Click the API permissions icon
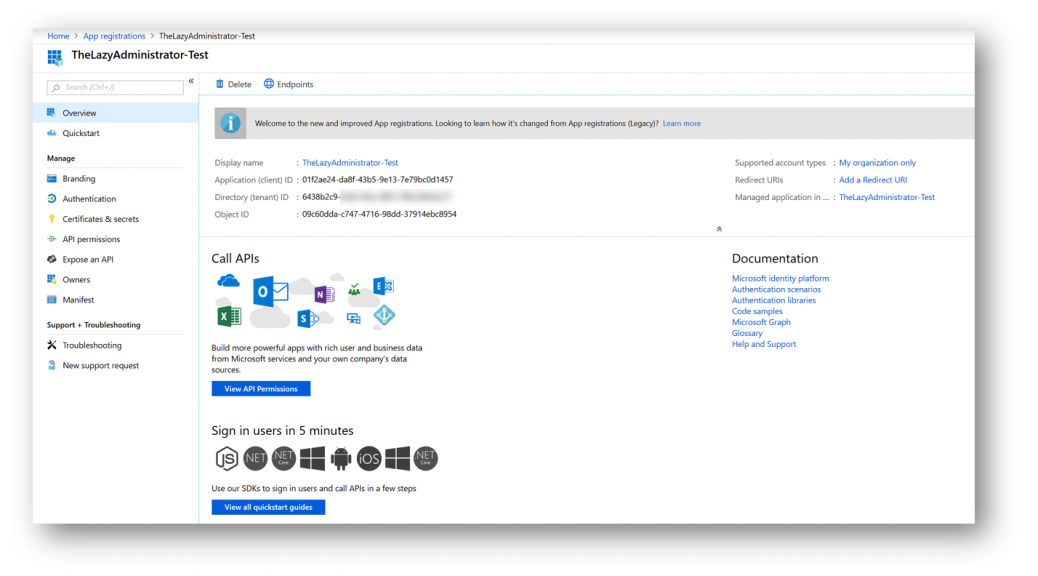The width and height of the screenshot is (1038, 576). tap(51, 239)
